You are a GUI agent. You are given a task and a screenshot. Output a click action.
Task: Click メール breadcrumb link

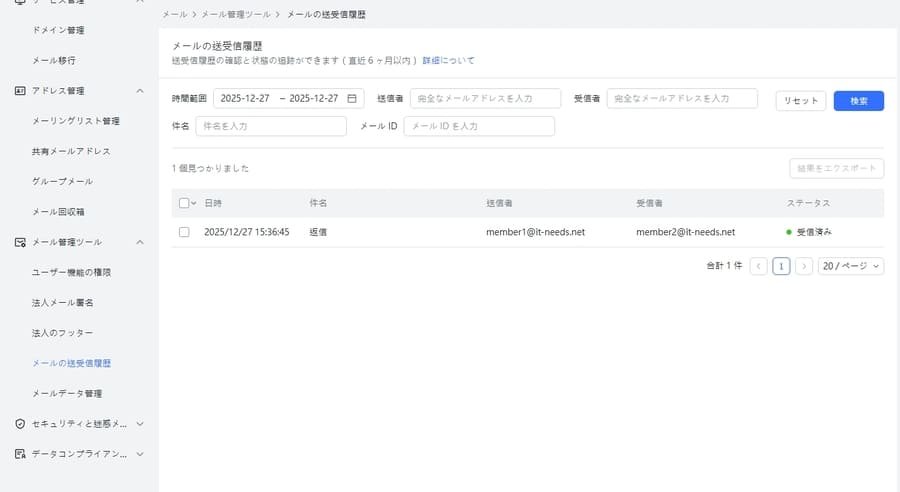coord(174,14)
